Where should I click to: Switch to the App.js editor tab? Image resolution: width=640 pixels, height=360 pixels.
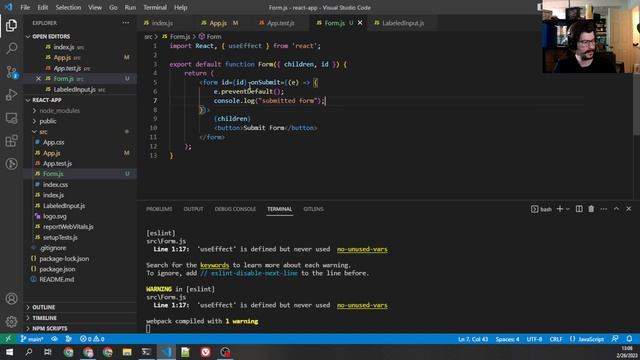[x=218, y=23]
